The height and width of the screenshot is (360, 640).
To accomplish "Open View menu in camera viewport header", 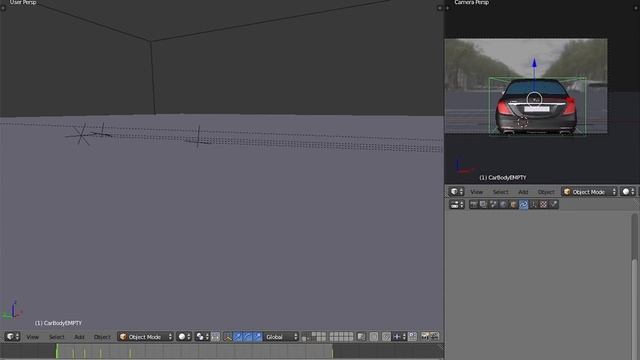I will click(476, 191).
